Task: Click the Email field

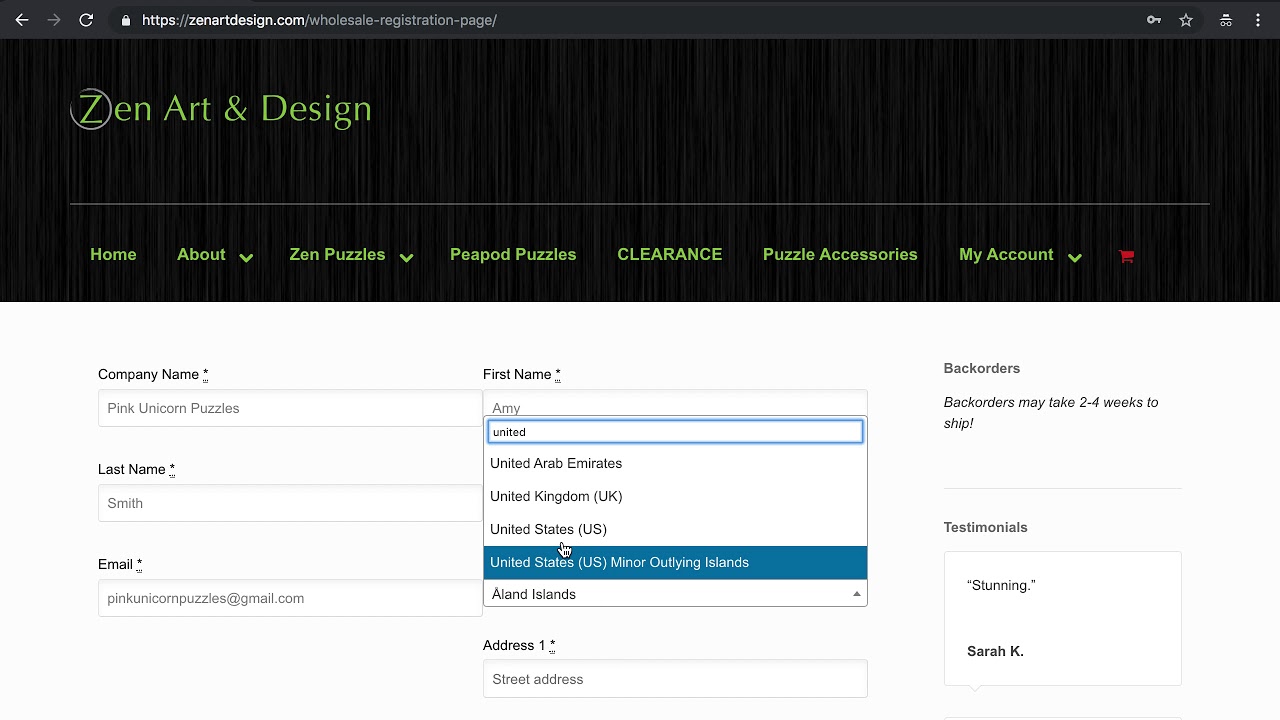Action: [290, 598]
